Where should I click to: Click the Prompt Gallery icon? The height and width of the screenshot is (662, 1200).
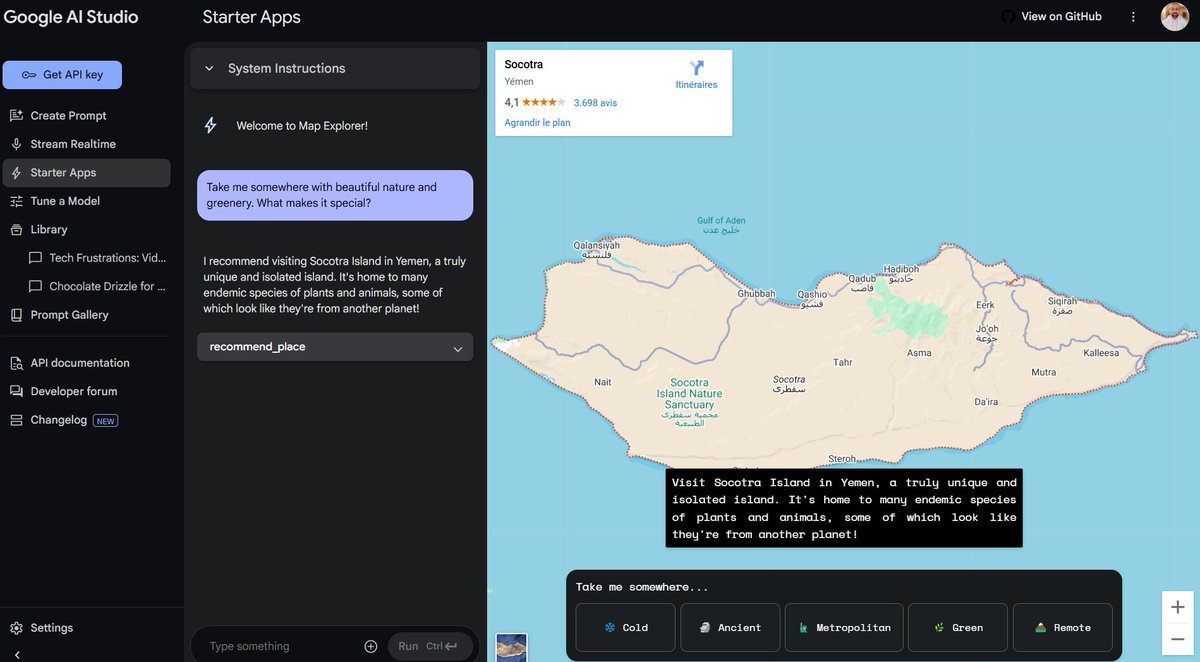pyautogui.click(x=16, y=315)
